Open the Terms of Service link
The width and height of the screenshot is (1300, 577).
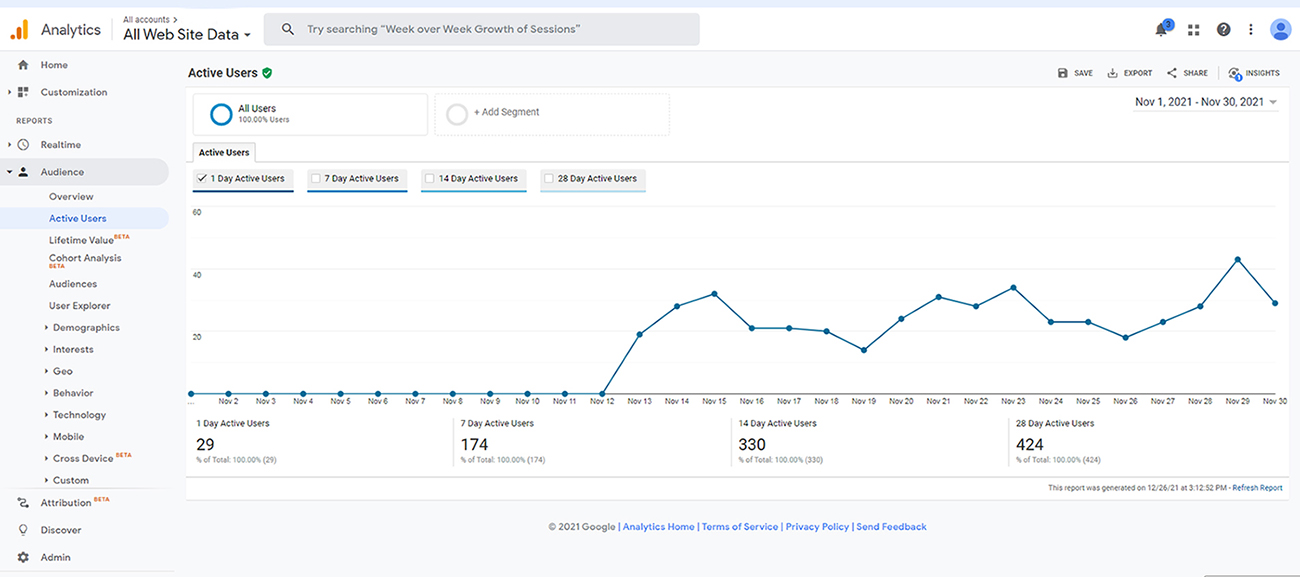tap(740, 527)
